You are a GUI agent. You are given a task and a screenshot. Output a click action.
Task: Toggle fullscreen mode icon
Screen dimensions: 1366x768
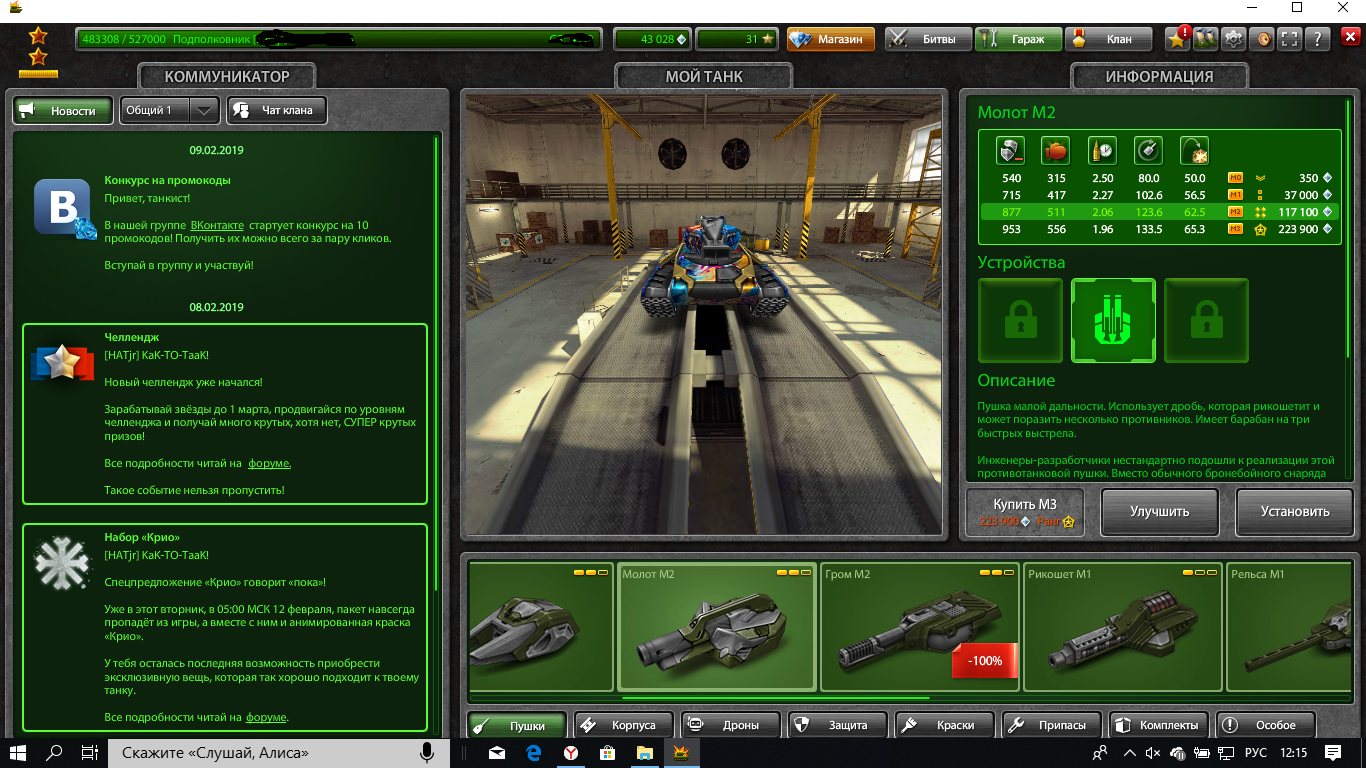pos(1291,39)
